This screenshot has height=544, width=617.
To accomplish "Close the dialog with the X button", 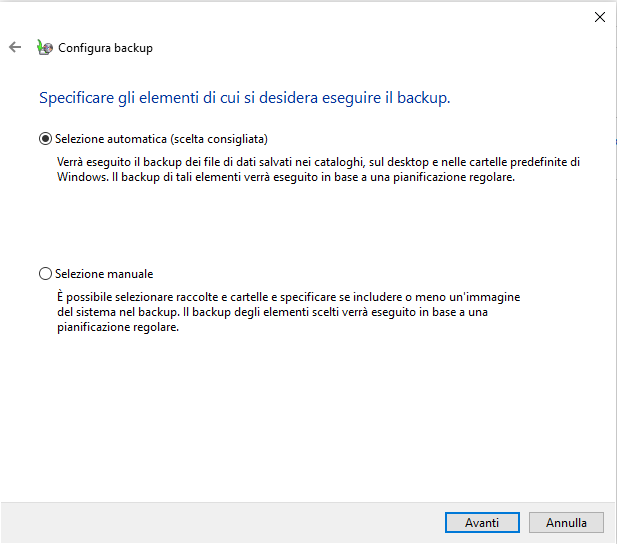I will 600,16.
